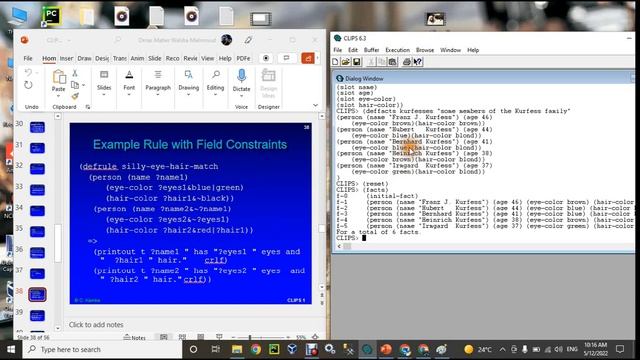Open the Copy dropdown arrow in Clipboard group
Image resolution: width=640 pixels, height=360 pixels.
(x=84, y=85)
